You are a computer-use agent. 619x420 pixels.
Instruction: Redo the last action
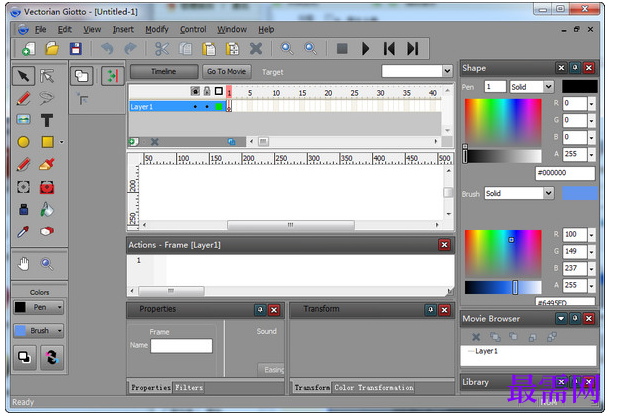(x=130, y=49)
